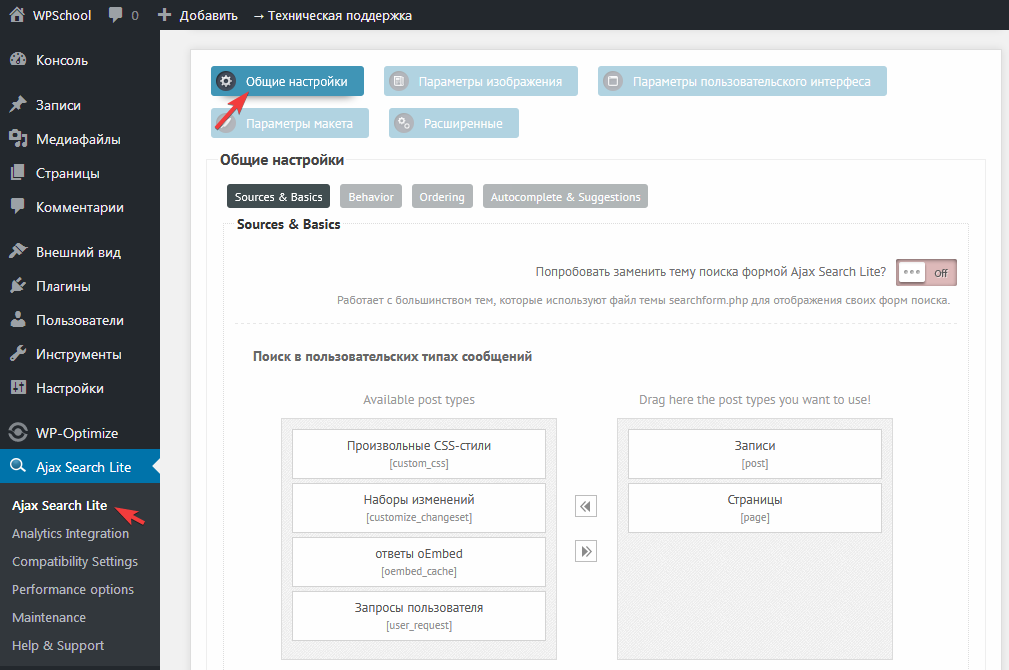Click the Консоль dashboard icon
Image resolution: width=1009 pixels, height=670 pixels.
point(18,60)
